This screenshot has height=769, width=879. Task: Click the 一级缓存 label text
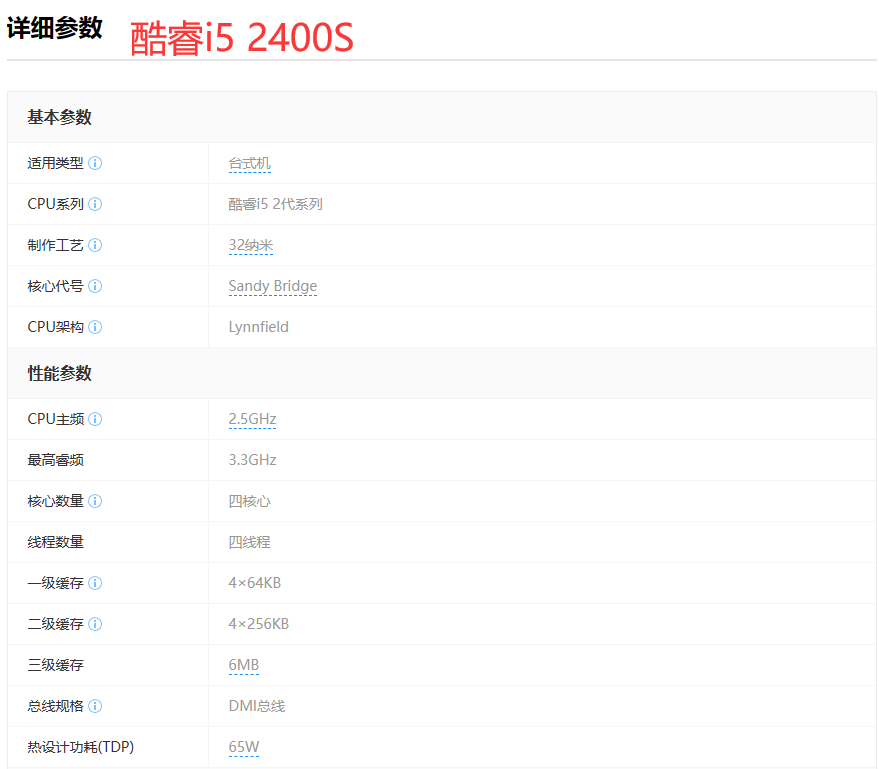[55, 583]
